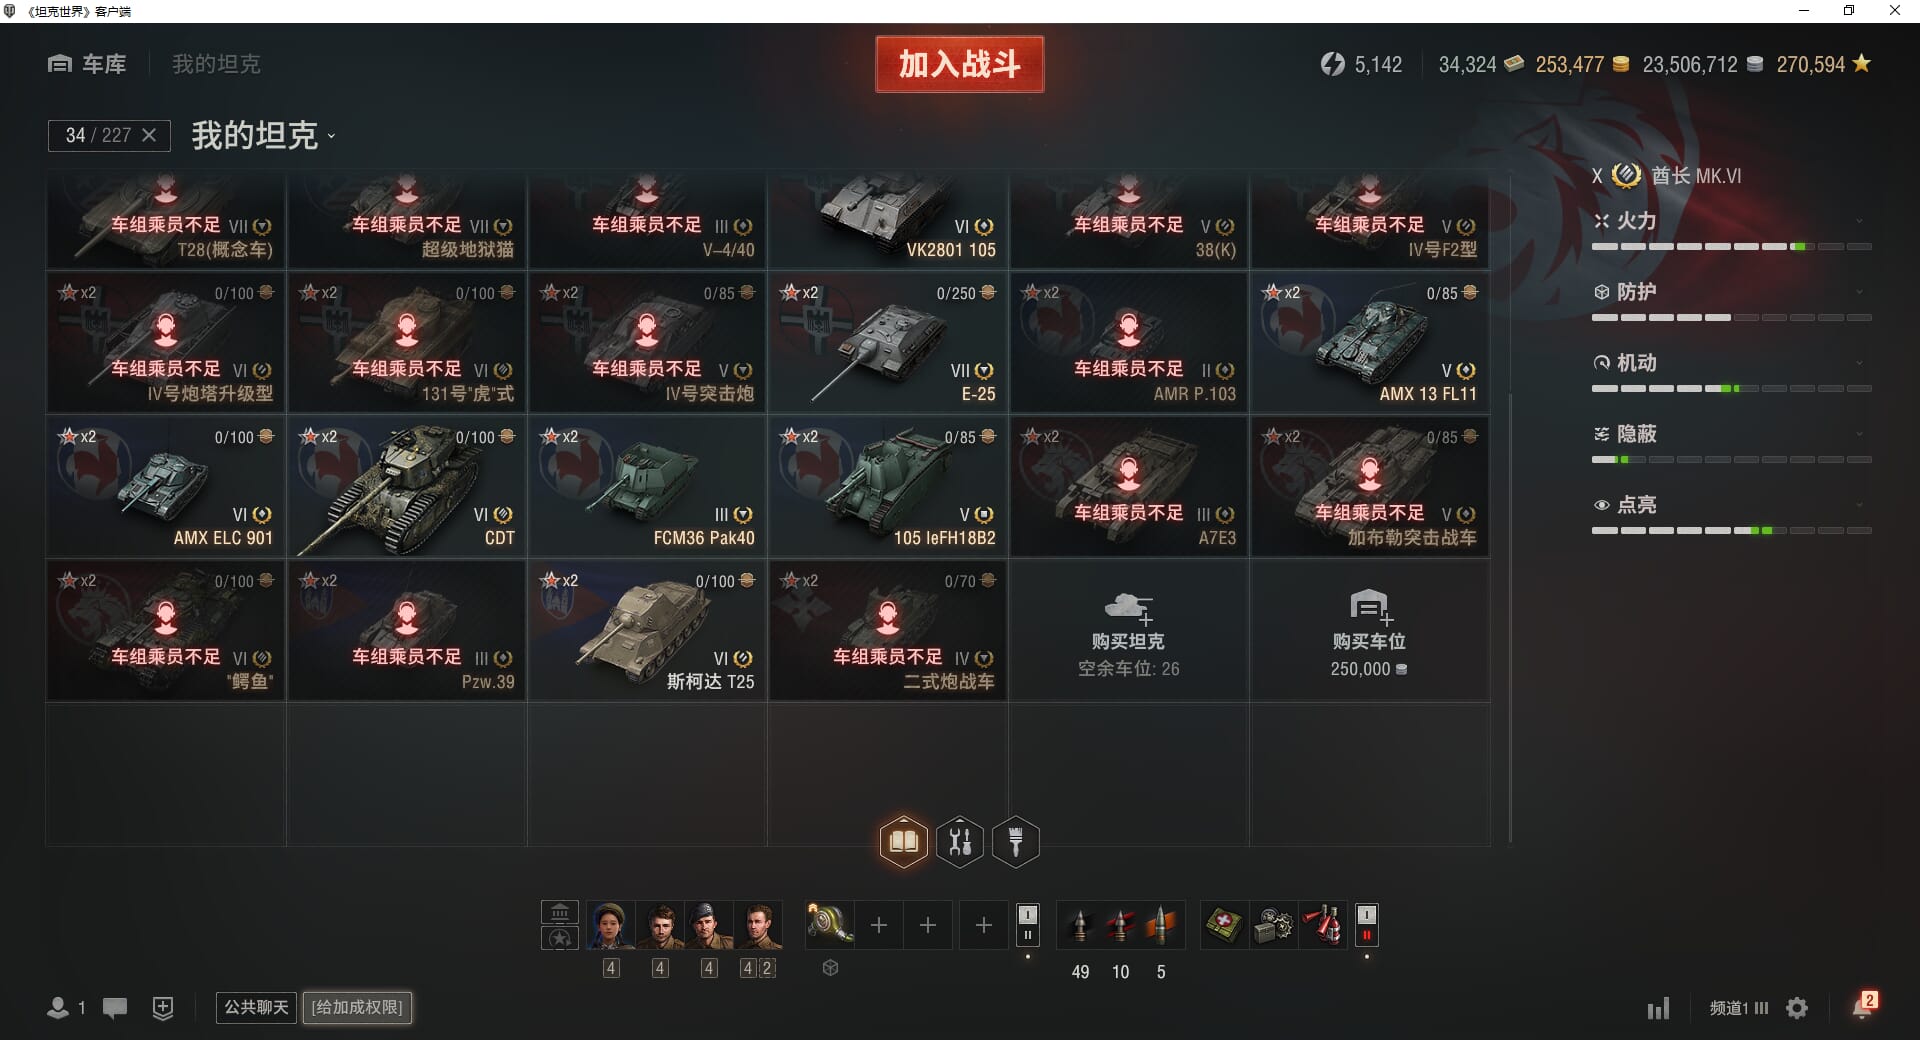Open the wrench and screwdriver equipment icon
This screenshot has width=1920, height=1040.
(x=960, y=842)
